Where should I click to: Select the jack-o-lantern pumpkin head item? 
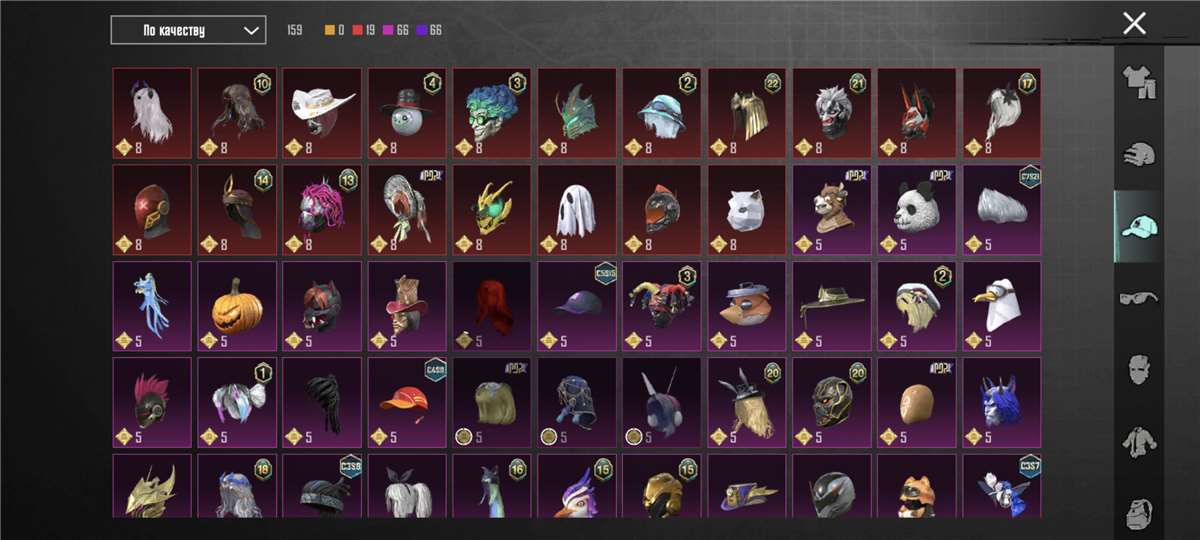236,306
